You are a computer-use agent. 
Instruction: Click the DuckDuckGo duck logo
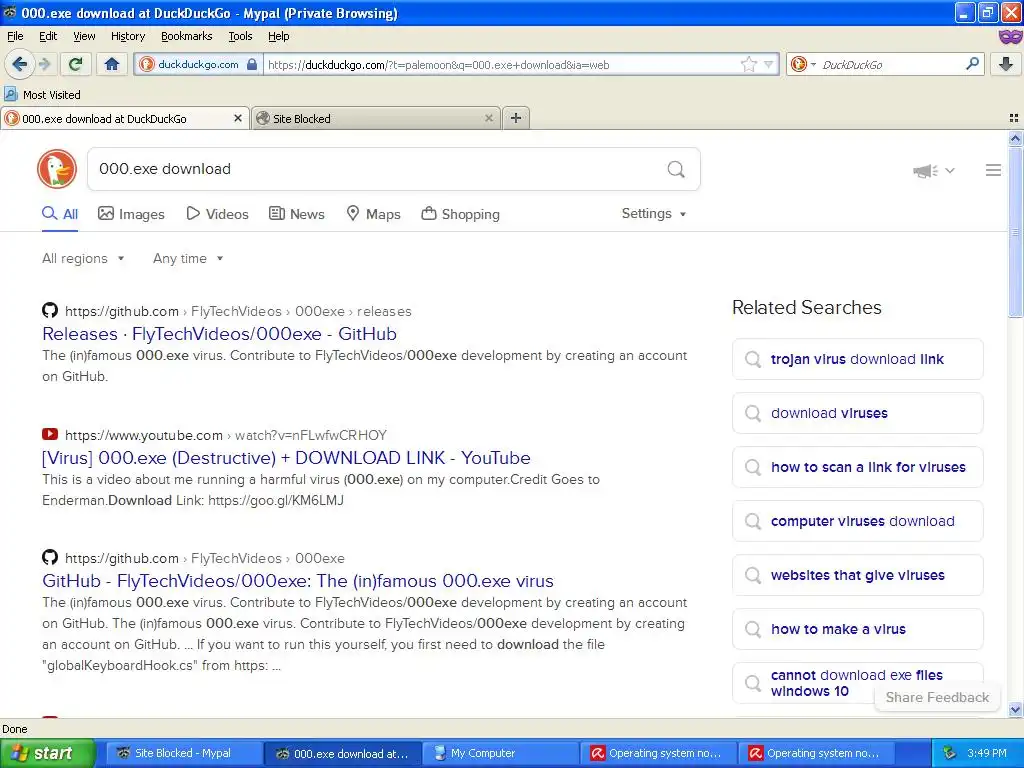57,169
